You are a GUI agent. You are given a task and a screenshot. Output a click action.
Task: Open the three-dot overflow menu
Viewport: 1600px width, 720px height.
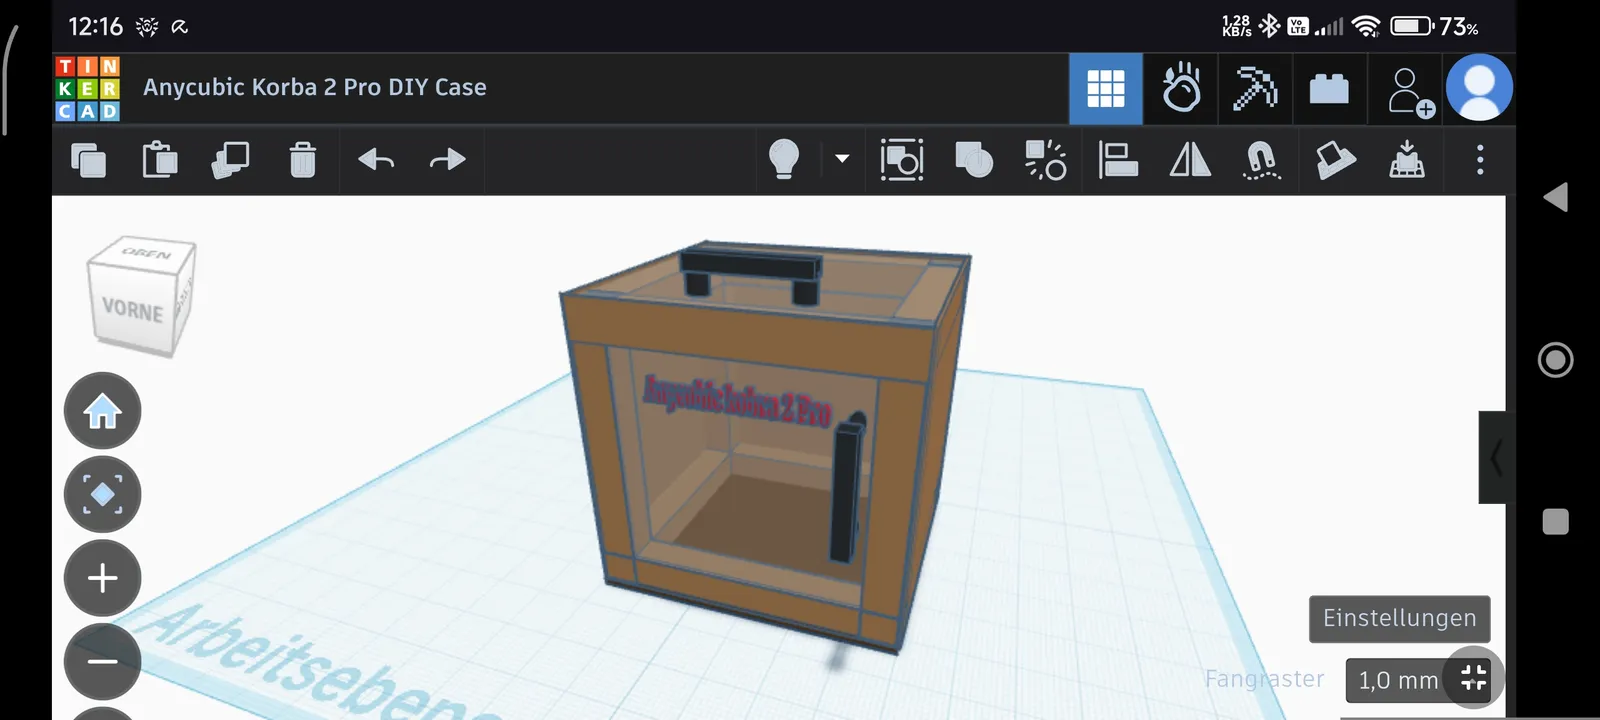pyautogui.click(x=1480, y=160)
